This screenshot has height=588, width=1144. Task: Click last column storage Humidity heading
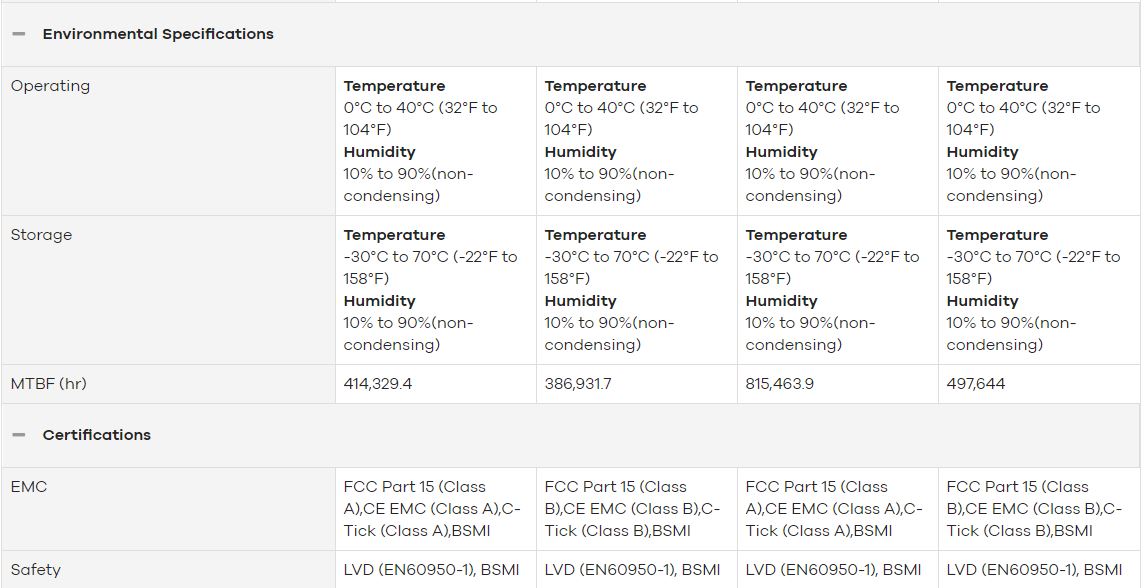point(982,301)
